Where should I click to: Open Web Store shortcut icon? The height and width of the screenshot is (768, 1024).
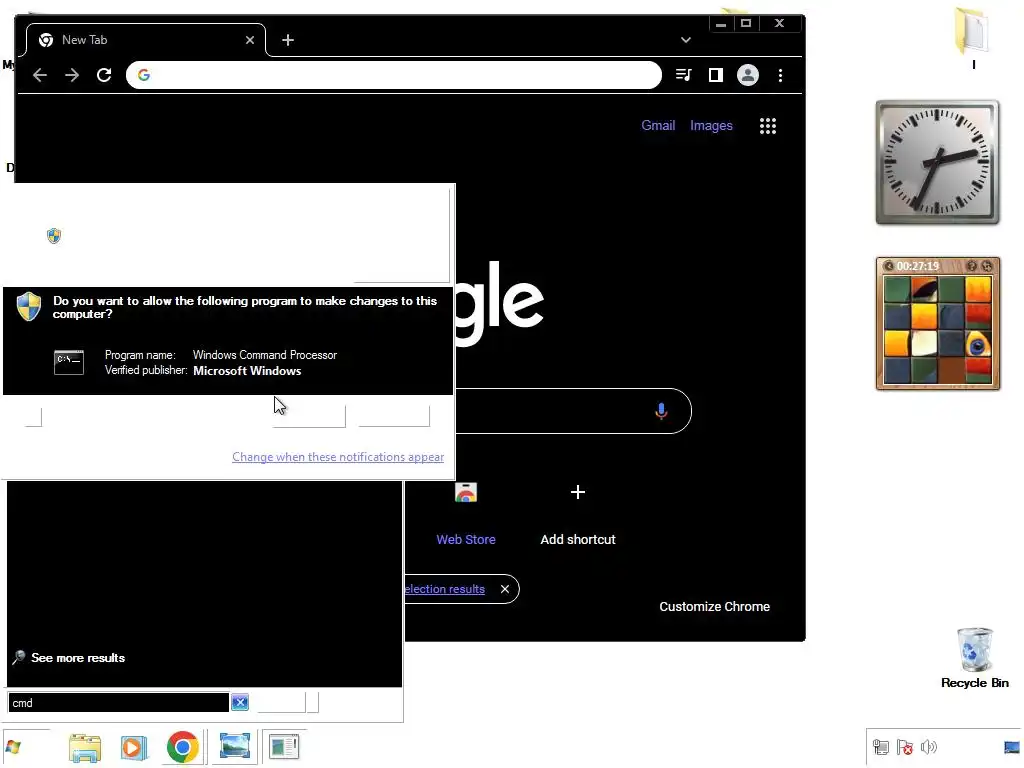pos(466,492)
